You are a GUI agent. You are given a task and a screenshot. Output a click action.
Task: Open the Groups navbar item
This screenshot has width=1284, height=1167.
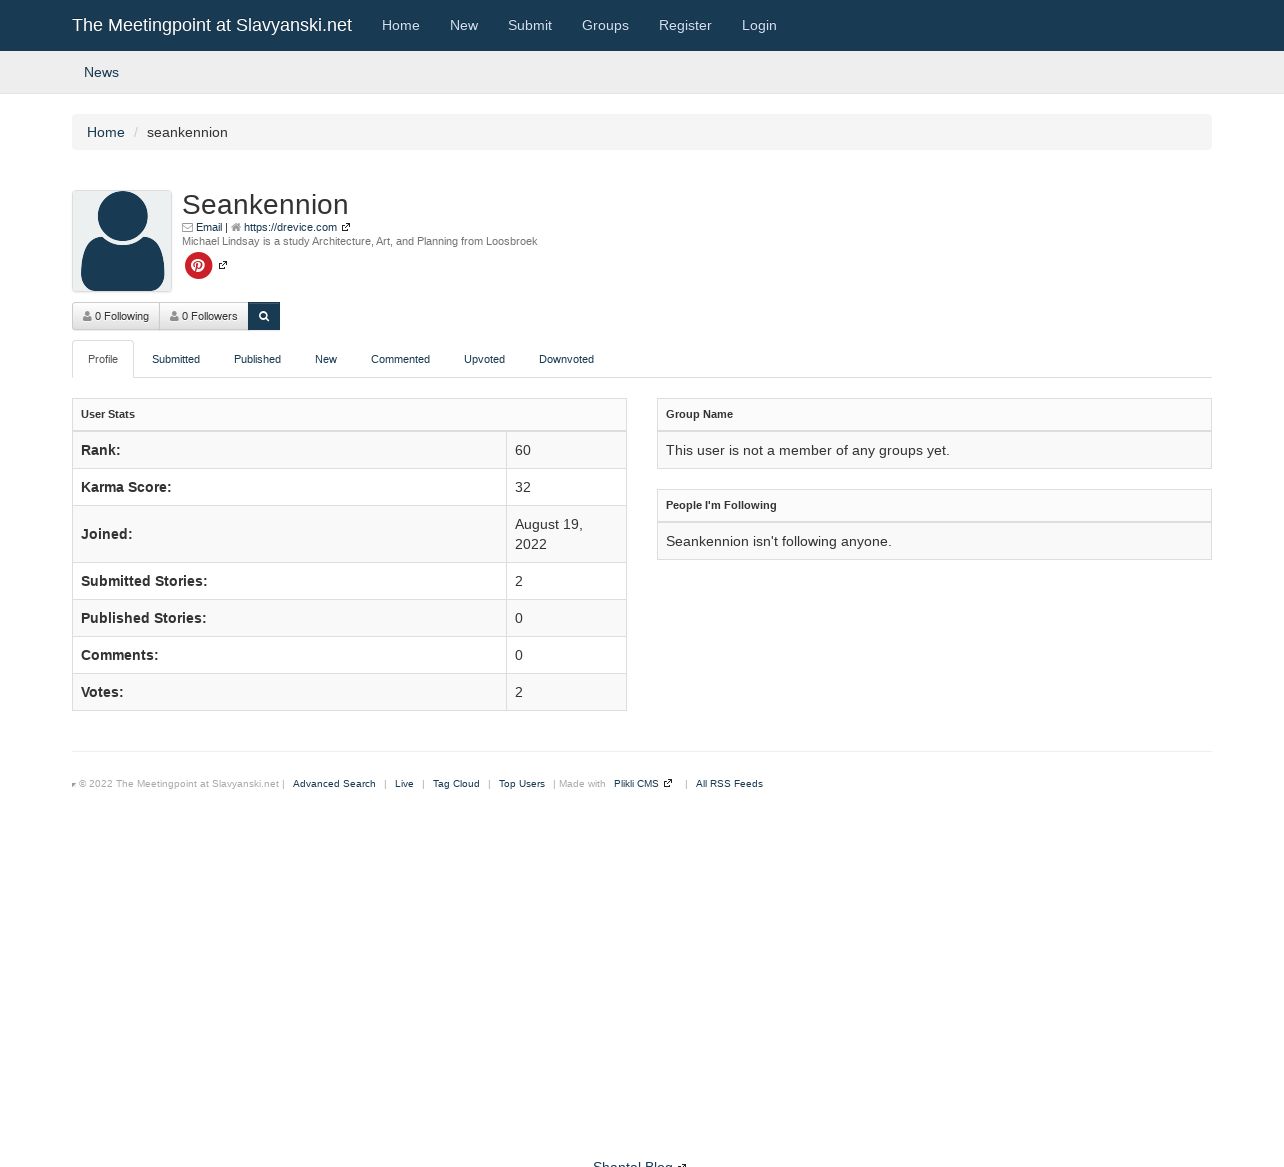[x=605, y=25]
